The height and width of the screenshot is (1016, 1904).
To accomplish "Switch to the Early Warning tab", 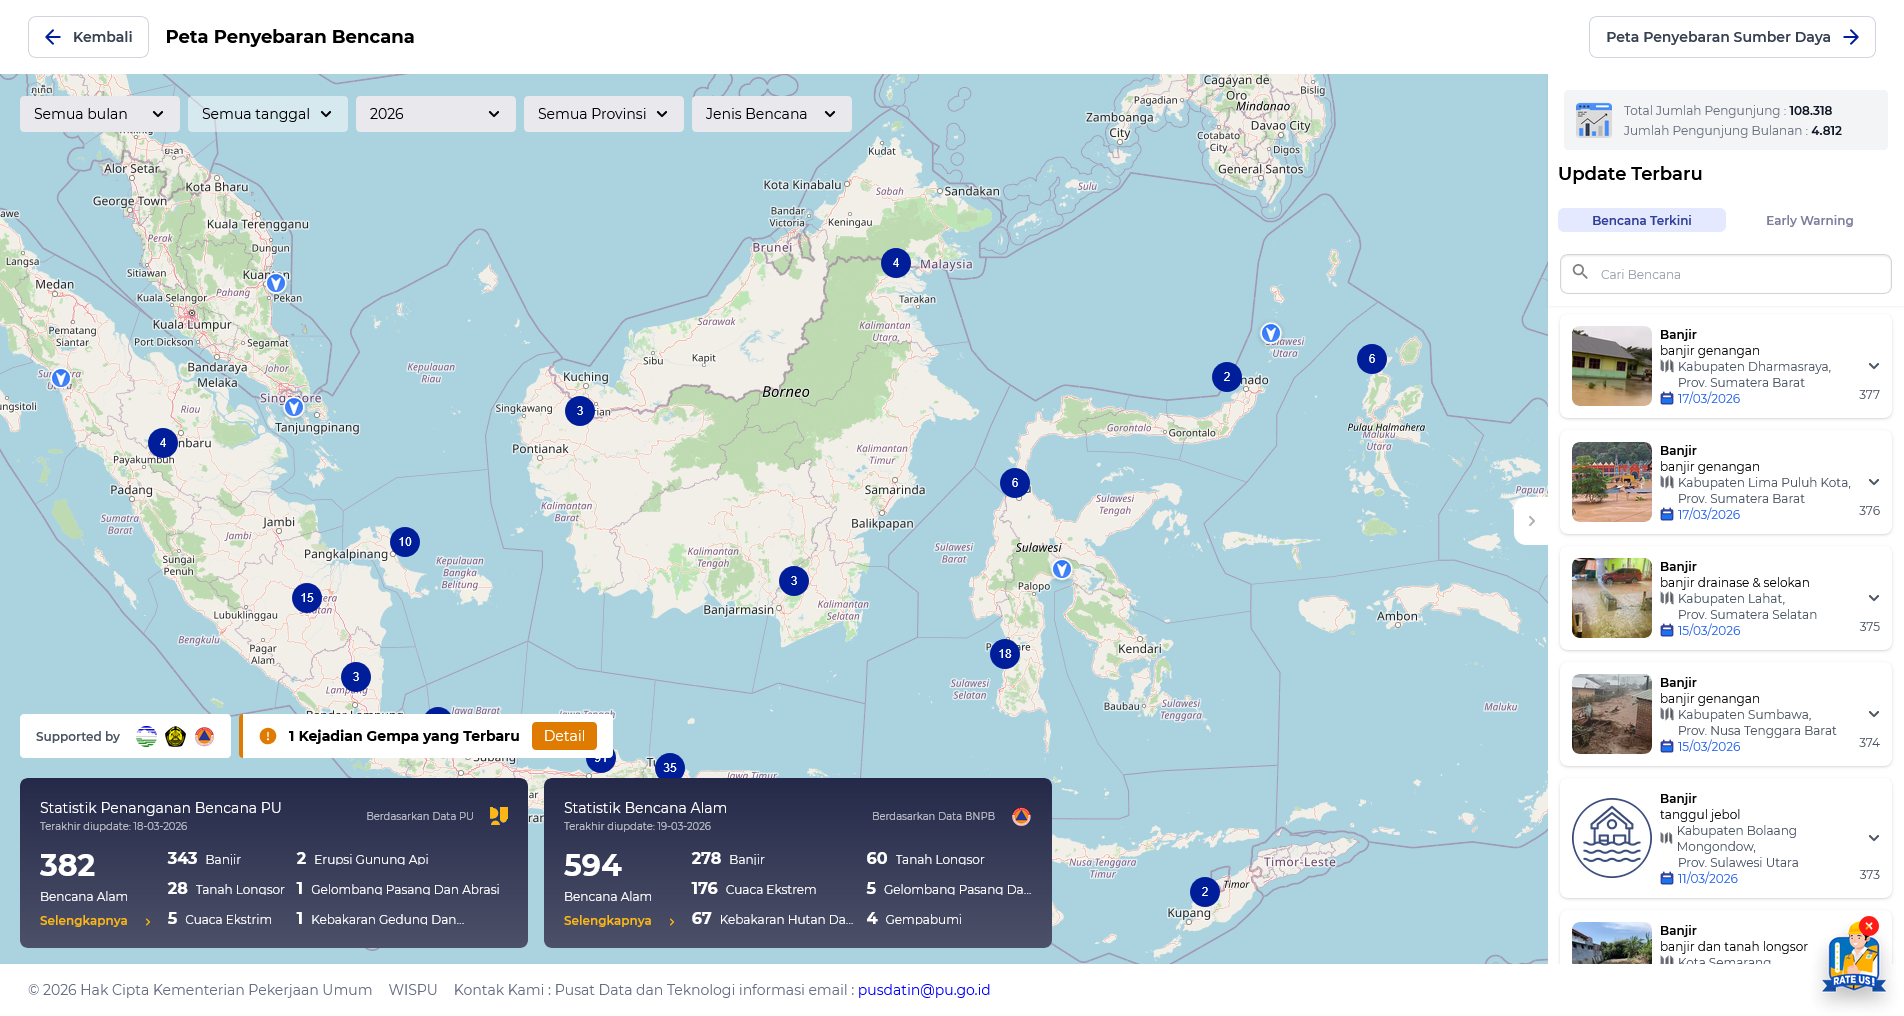I will coord(1809,220).
